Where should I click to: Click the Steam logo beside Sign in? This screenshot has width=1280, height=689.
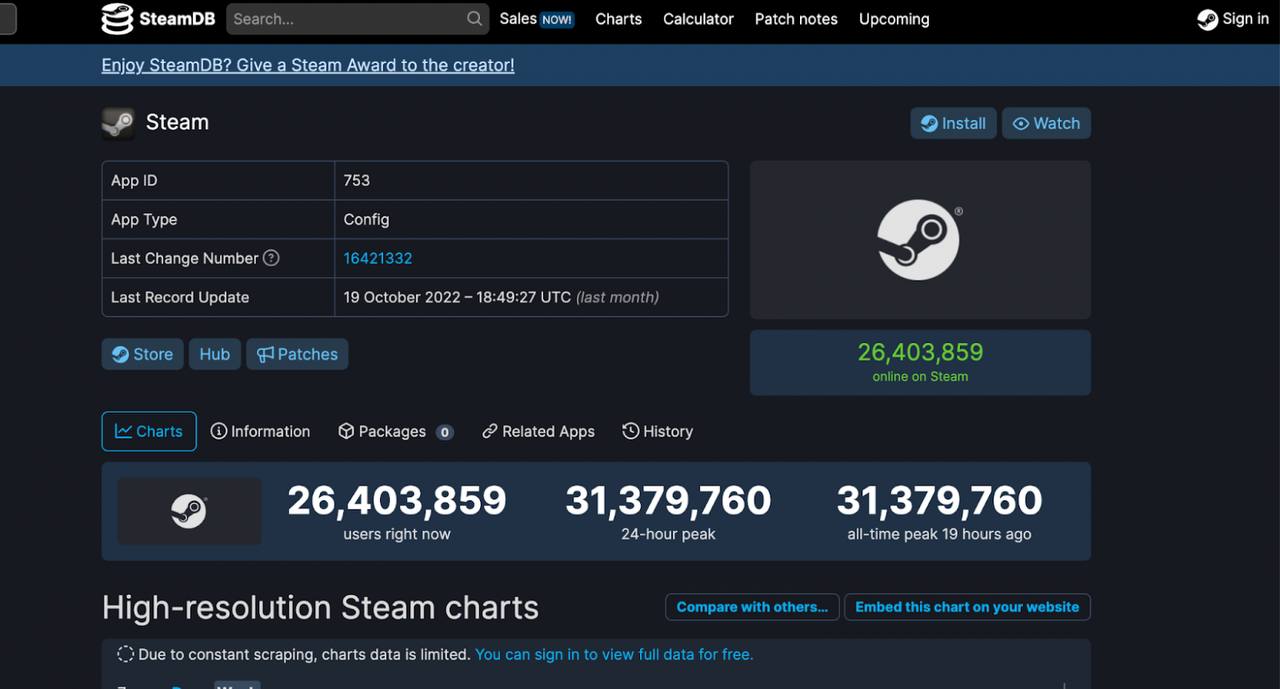(x=1207, y=19)
